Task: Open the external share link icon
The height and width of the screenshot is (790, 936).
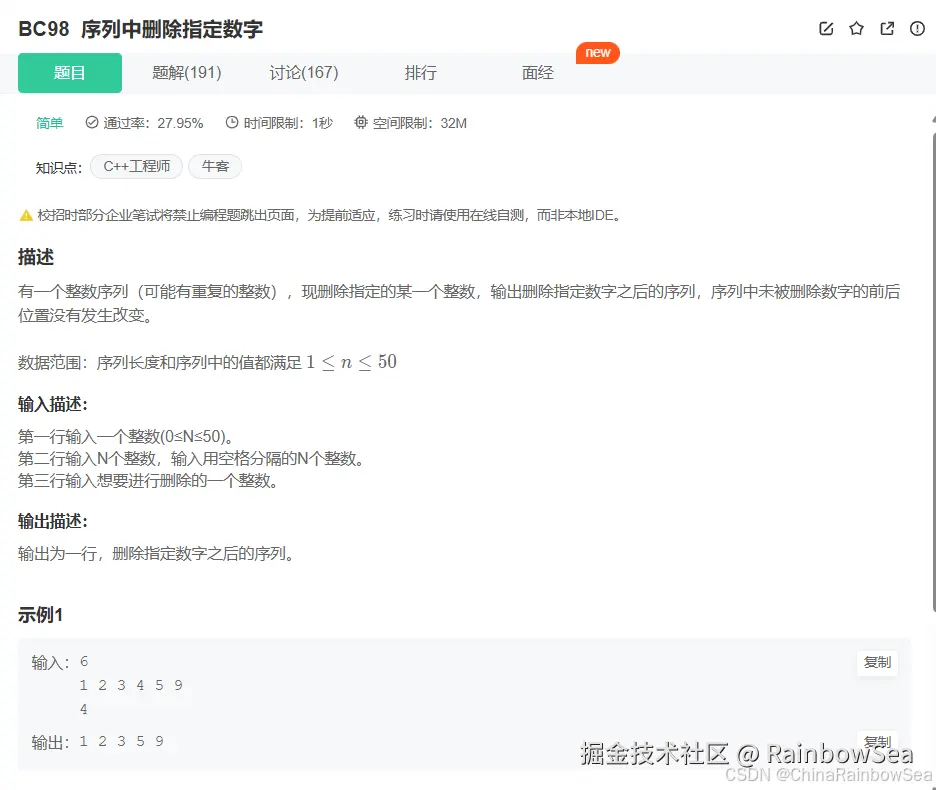Action: click(x=887, y=29)
